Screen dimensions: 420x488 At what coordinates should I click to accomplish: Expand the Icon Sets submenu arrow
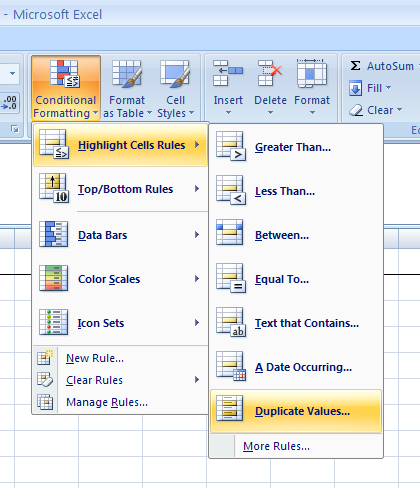[197, 323]
